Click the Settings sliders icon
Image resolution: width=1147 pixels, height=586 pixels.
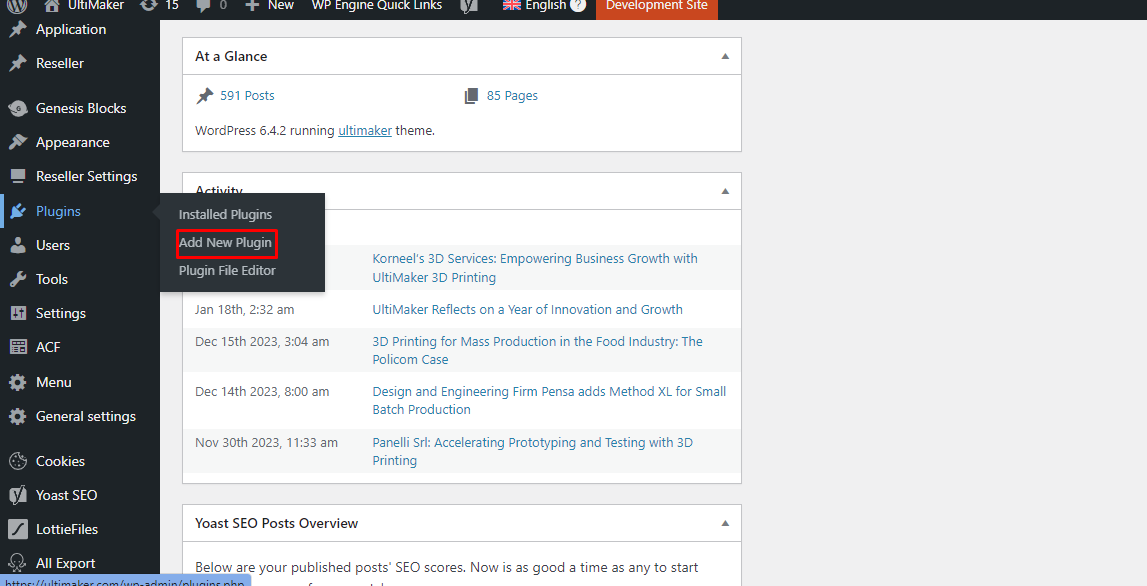[18, 313]
